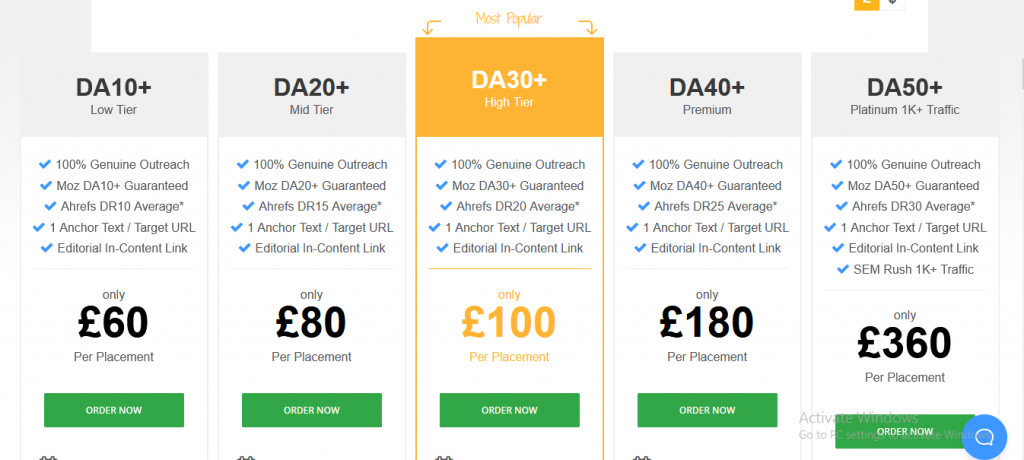This screenshot has height=460, width=1024.
Task: Click the Ahrefs DR20 Average* footnote text
Action: click(518, 206)
